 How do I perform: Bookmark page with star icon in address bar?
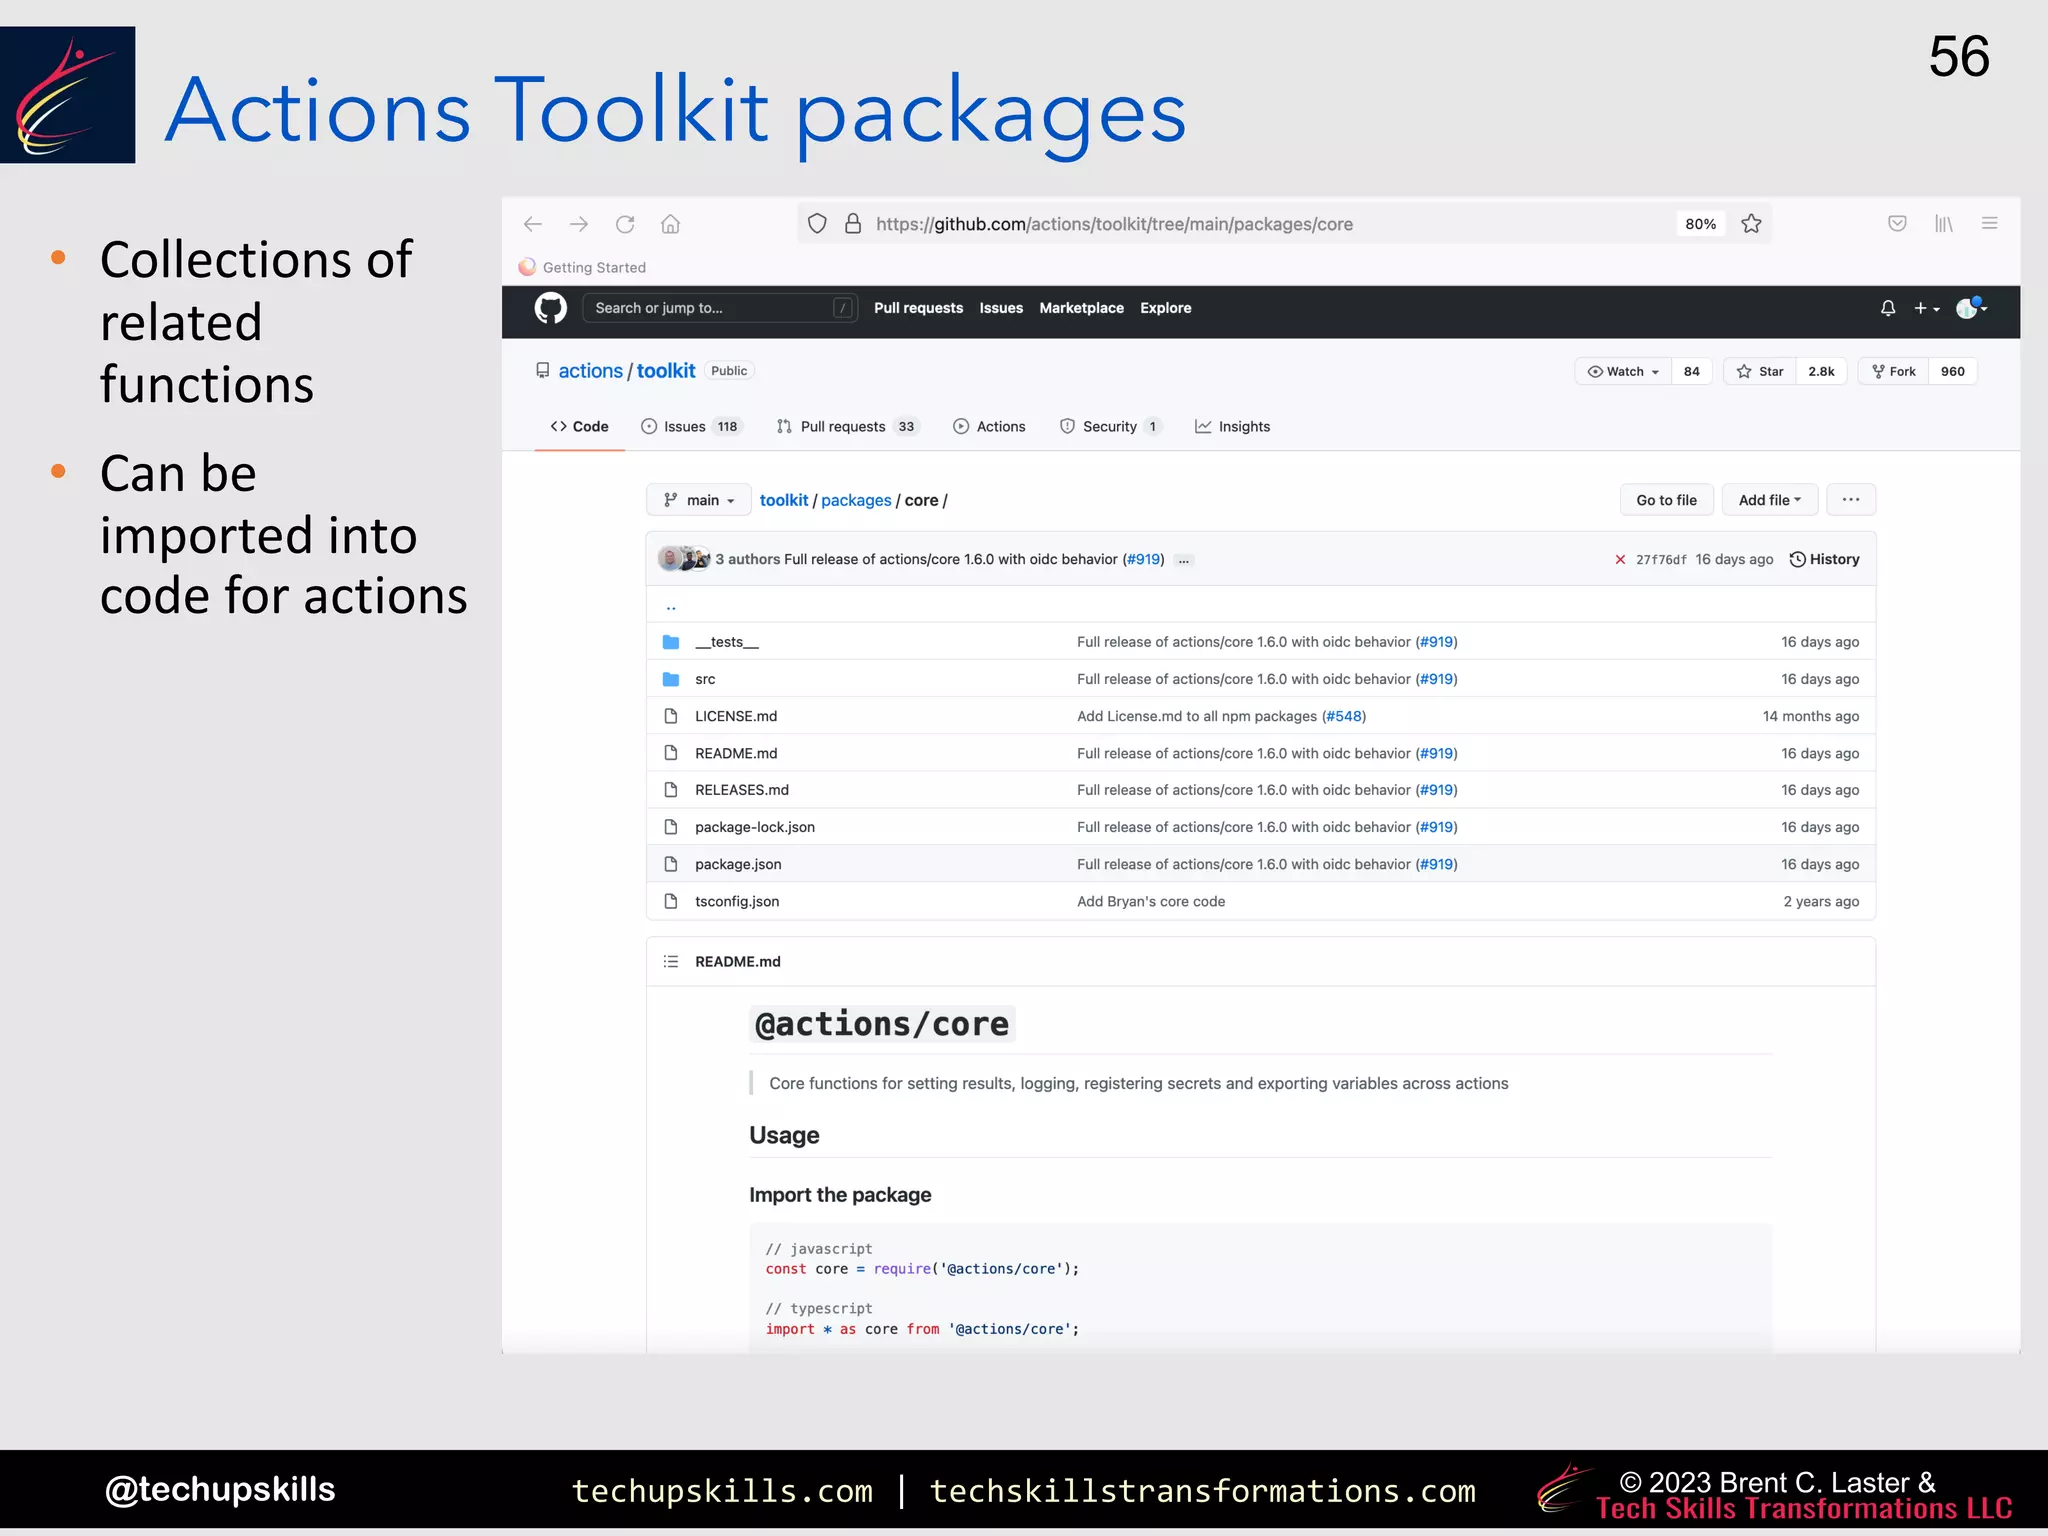pos(1751,224)
